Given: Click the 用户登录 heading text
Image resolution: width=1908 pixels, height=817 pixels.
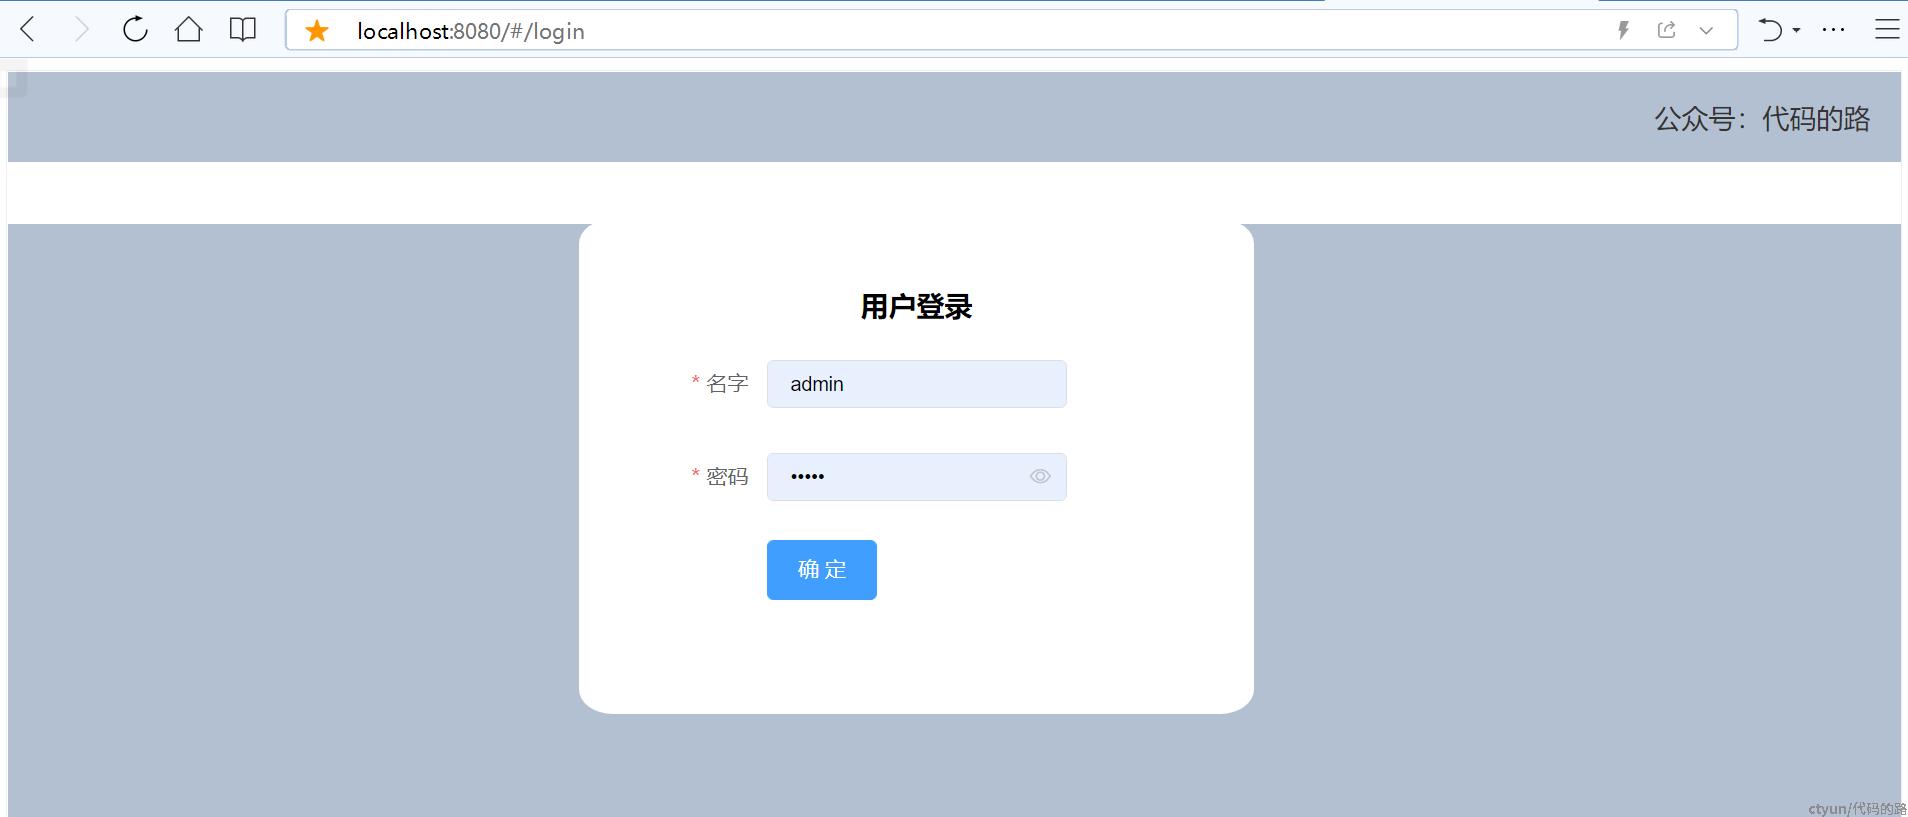Looking at the screenshot, I should click(916, 307).
